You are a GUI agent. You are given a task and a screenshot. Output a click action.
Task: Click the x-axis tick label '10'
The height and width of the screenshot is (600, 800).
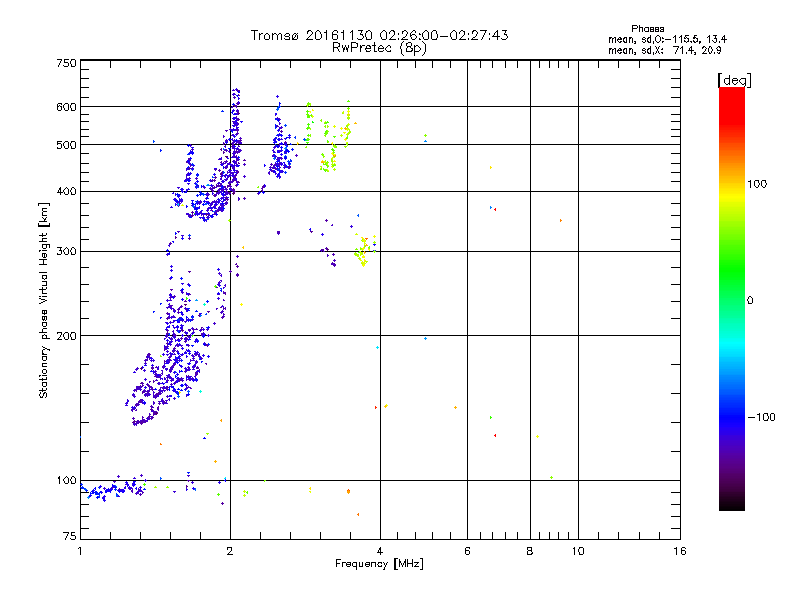[x=578, y=551]
